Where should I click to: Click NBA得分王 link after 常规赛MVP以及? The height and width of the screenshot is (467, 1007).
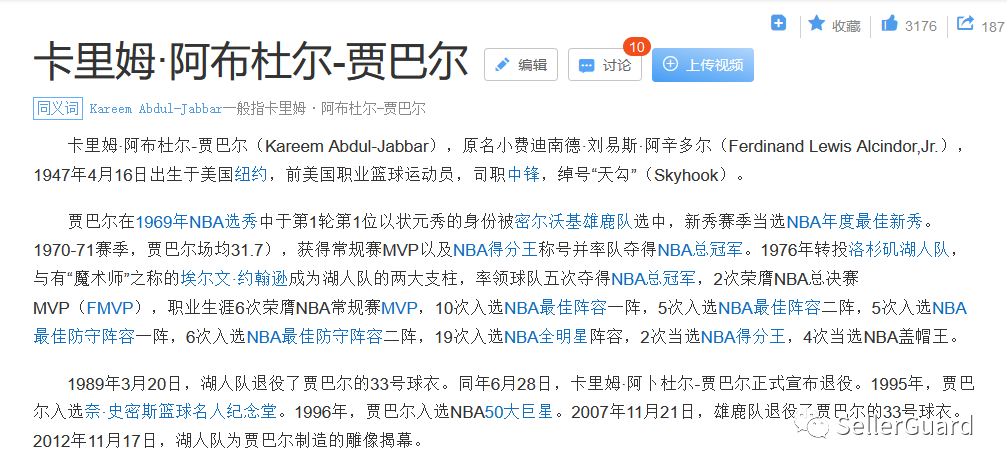(x=495, y=249)
